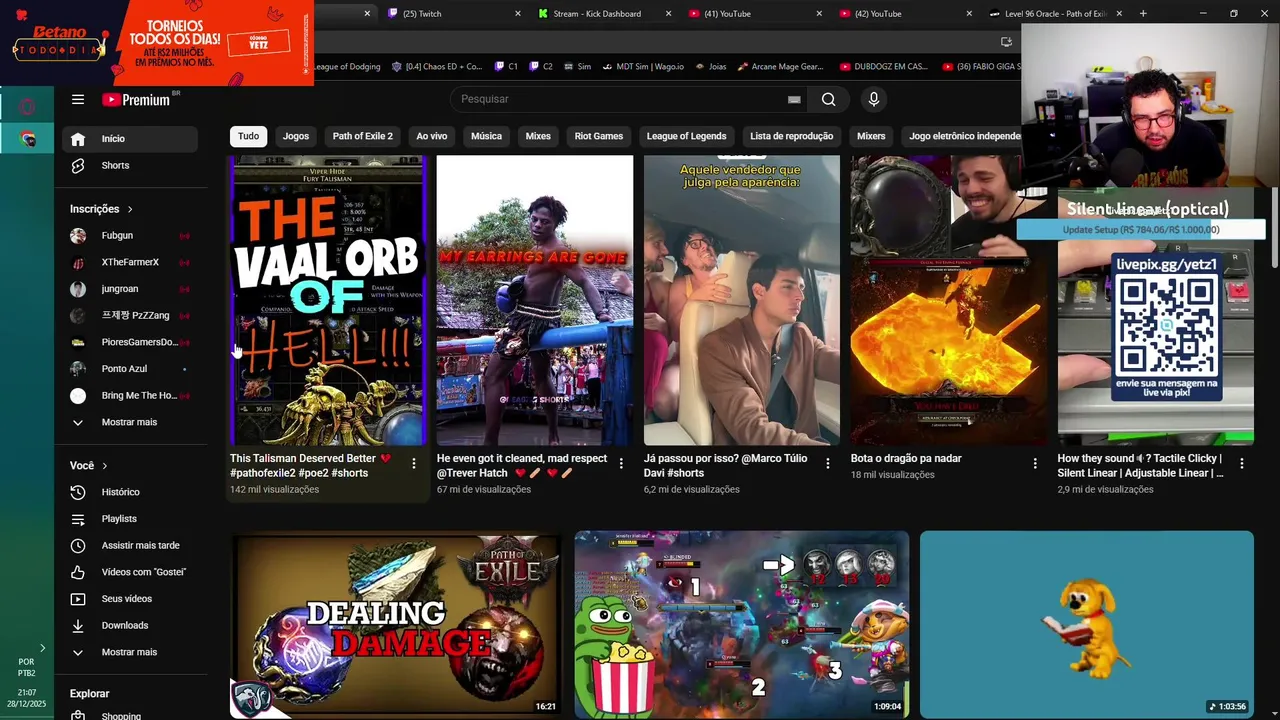Open options menu for 'Já passou por isso' short

coord(828,463)
